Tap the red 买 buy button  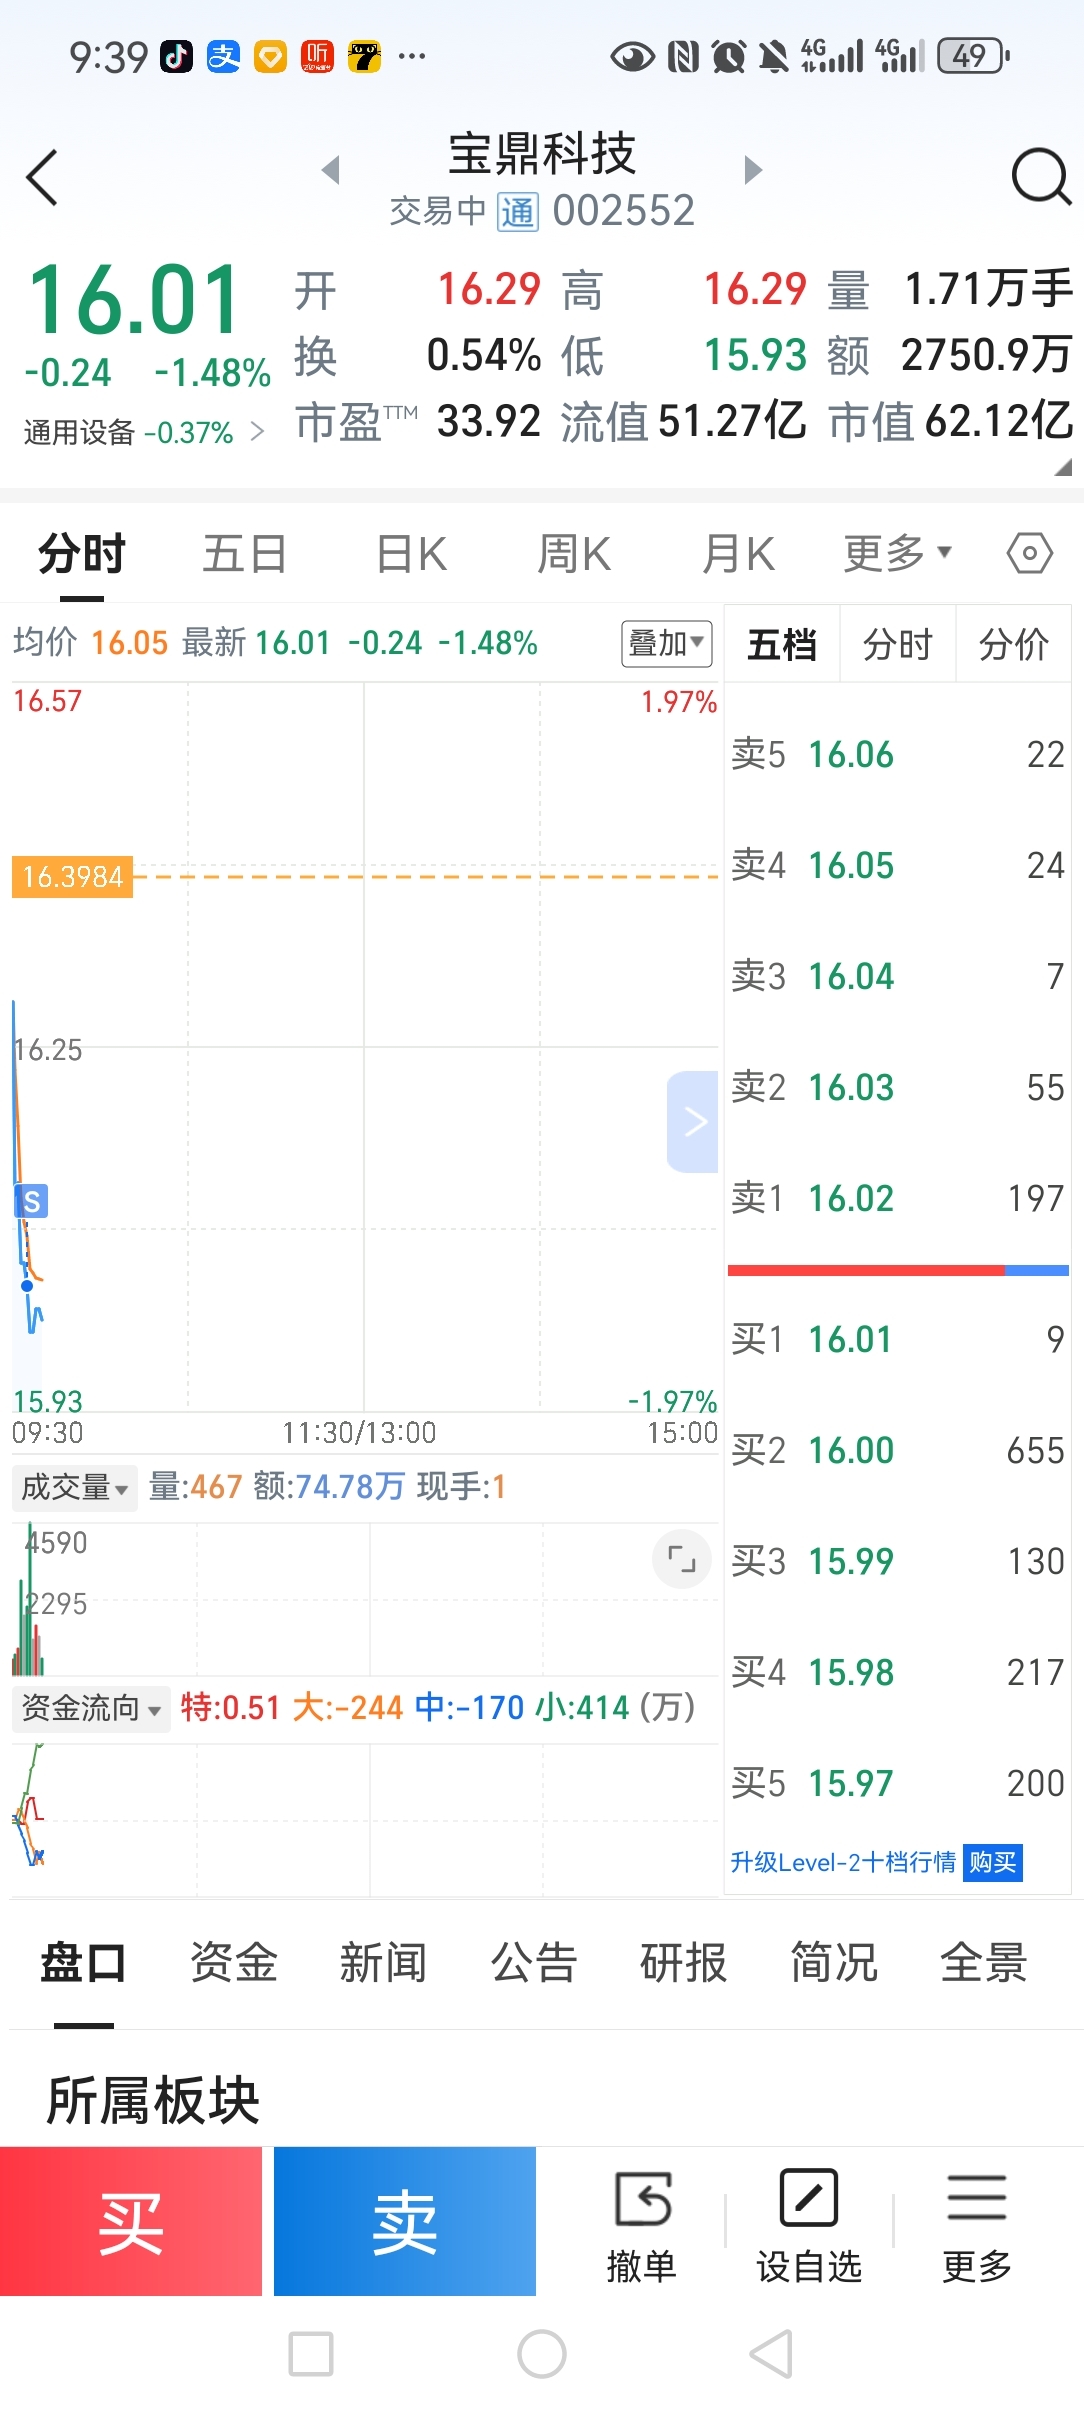[x=131, y=2221]
